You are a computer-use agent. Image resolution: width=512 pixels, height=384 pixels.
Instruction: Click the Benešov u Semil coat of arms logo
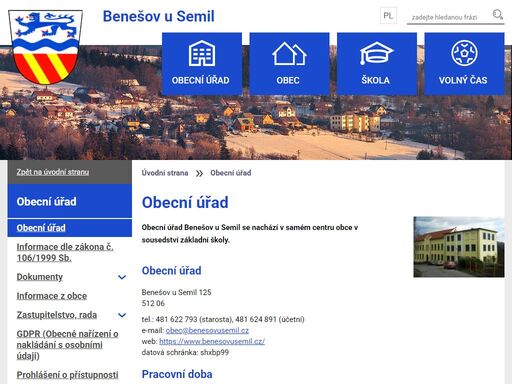point(45,47)
